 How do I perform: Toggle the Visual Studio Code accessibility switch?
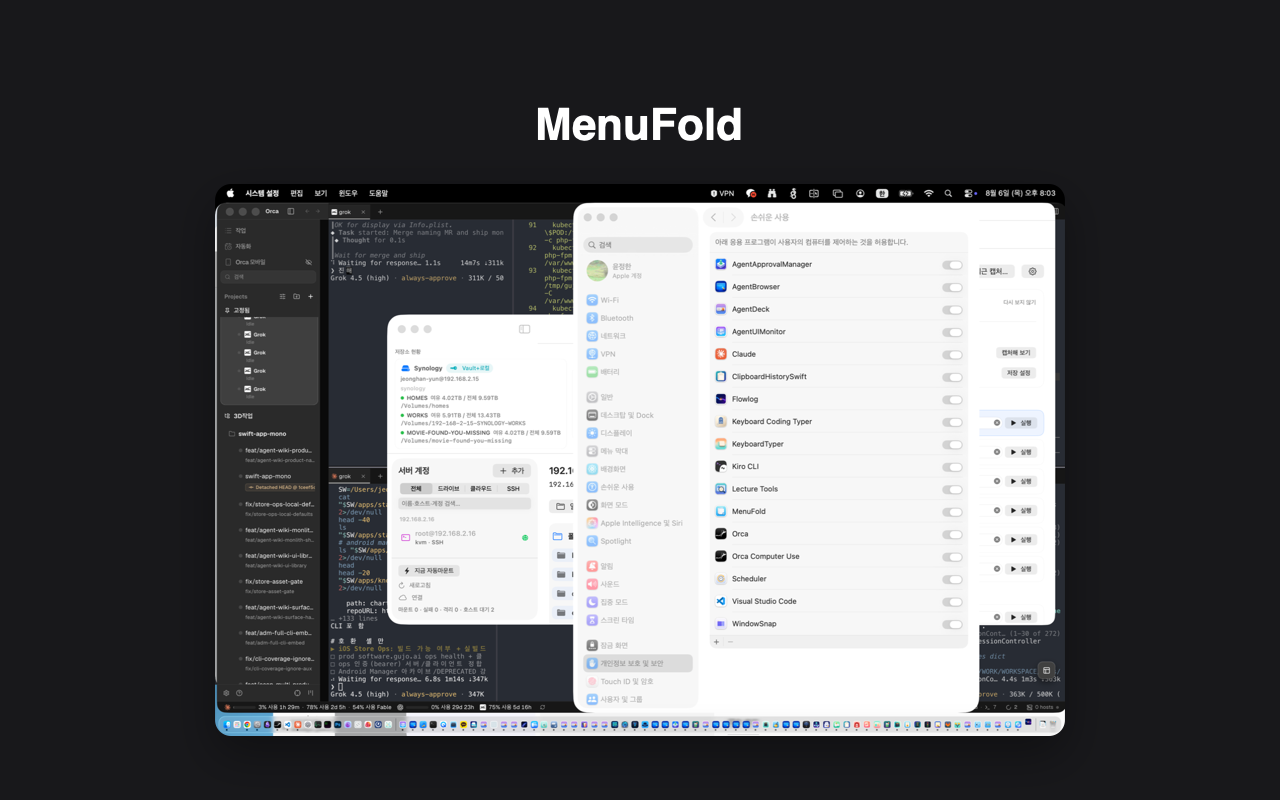[x=952, y=602]
